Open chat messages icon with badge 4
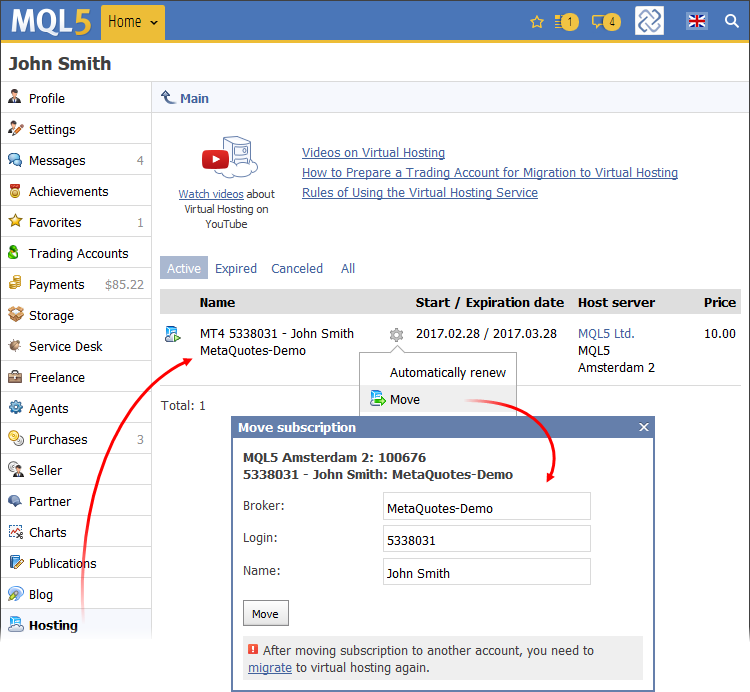 click(x=606, y=22)
